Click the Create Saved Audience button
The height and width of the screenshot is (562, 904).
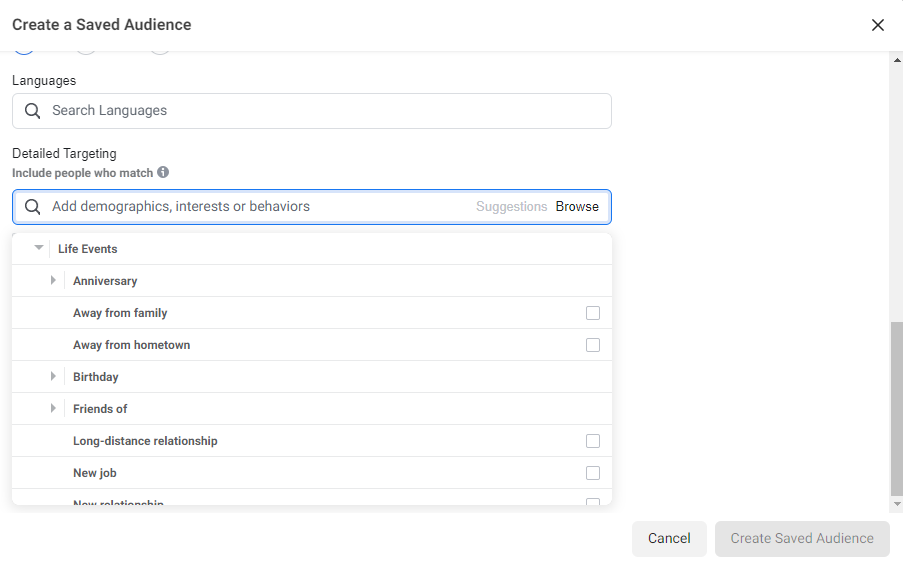pos(802,538)
